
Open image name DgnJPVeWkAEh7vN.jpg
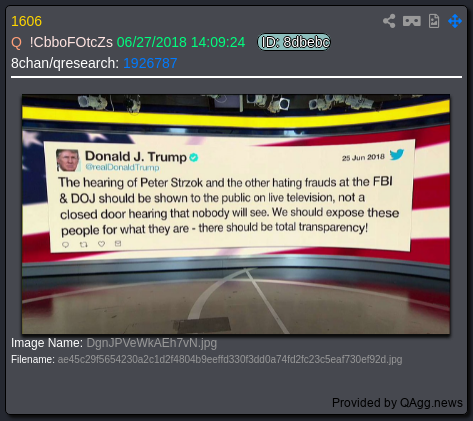[152, 343]
